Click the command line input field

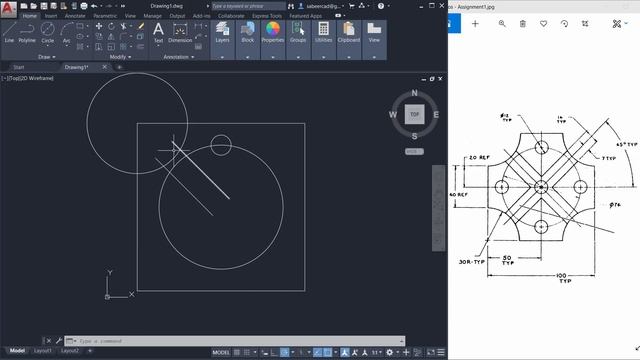point(236,341)
